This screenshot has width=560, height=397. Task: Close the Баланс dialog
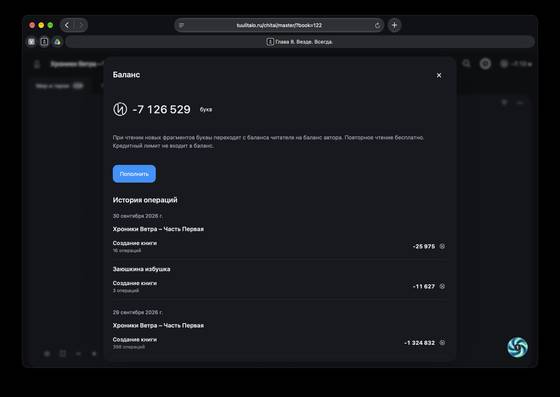[439, 75]
